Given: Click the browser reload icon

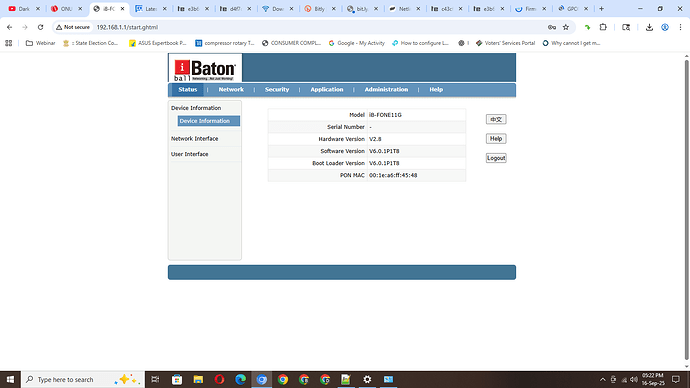Looking at the screenshot, I should [40, 27].
